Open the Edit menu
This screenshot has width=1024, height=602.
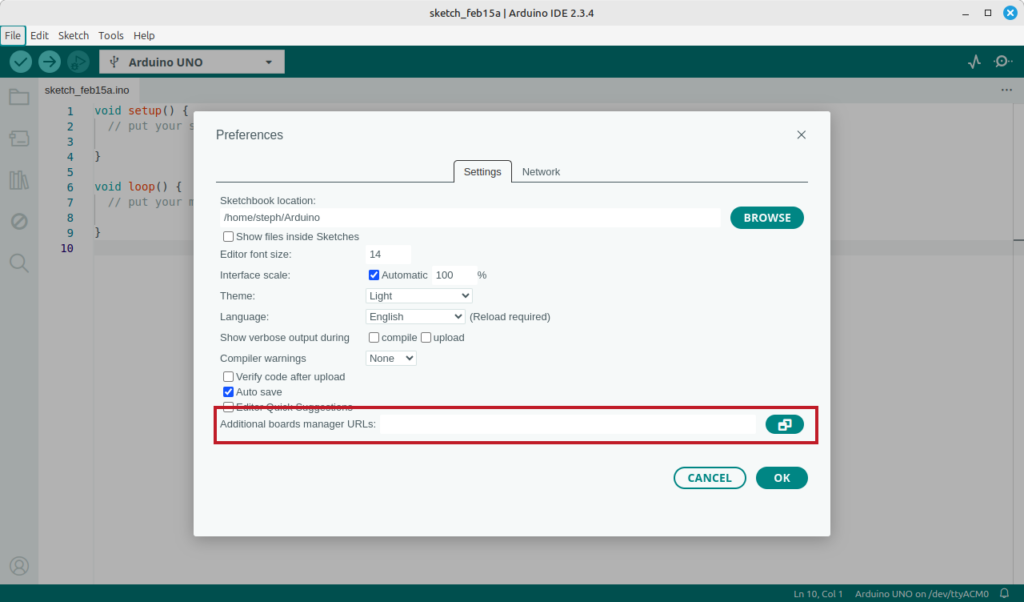pyautogui.click(x=39, y=35)
